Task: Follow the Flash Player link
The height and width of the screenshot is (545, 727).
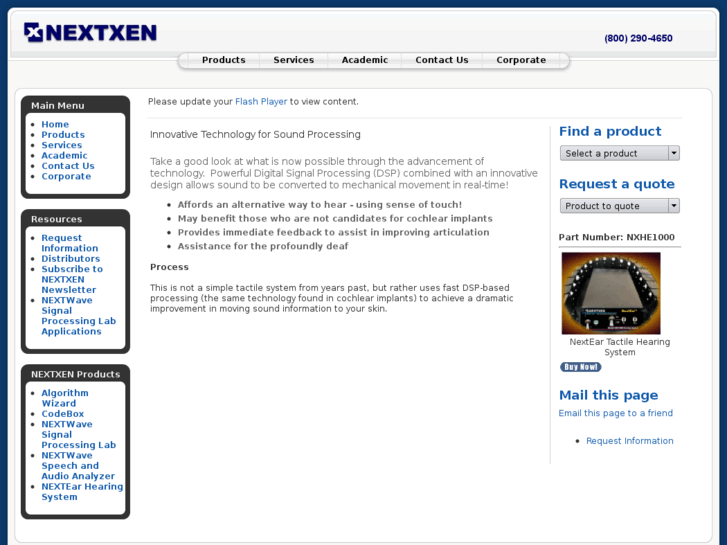Action: point(261,102)
